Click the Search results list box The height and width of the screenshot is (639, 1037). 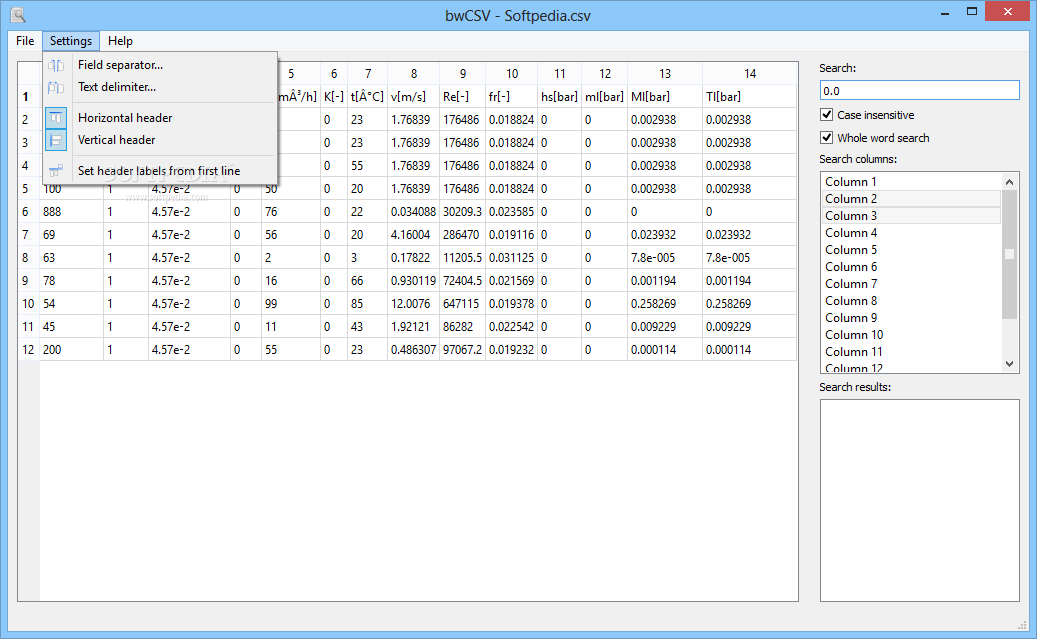[919, 500]
